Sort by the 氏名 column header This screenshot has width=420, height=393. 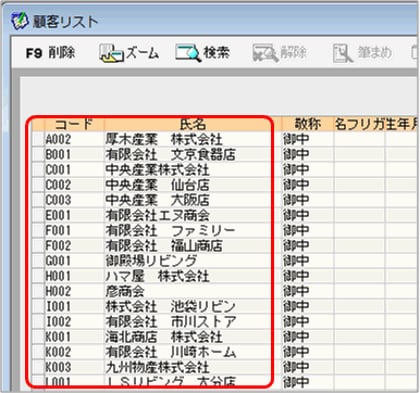pyautogui.click(x=193, y=124)
